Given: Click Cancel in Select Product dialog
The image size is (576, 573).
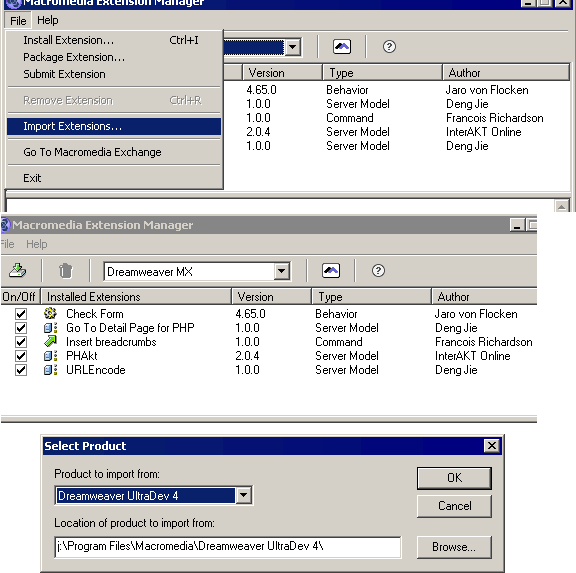Looking at the screenshot, I should pyautogui.click(x=454, y=506).
